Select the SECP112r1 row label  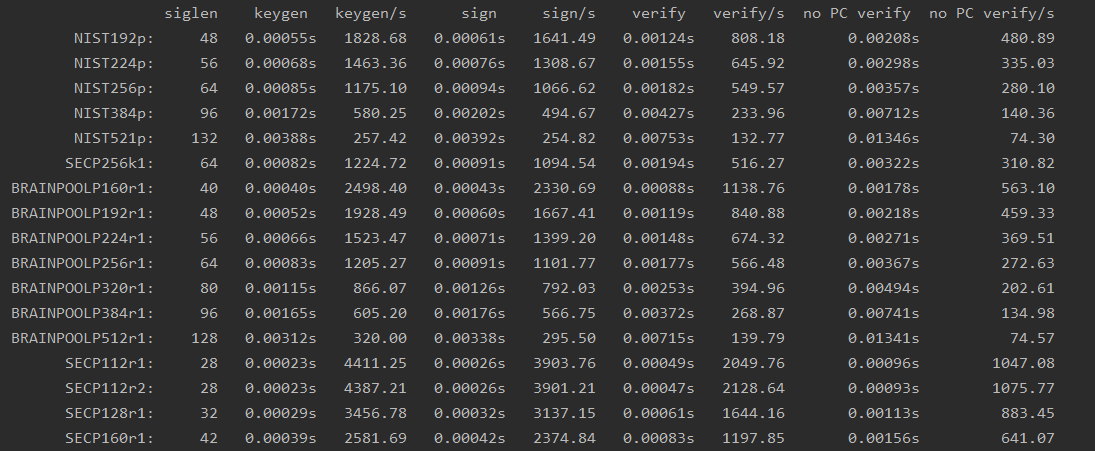pos(110,364)
